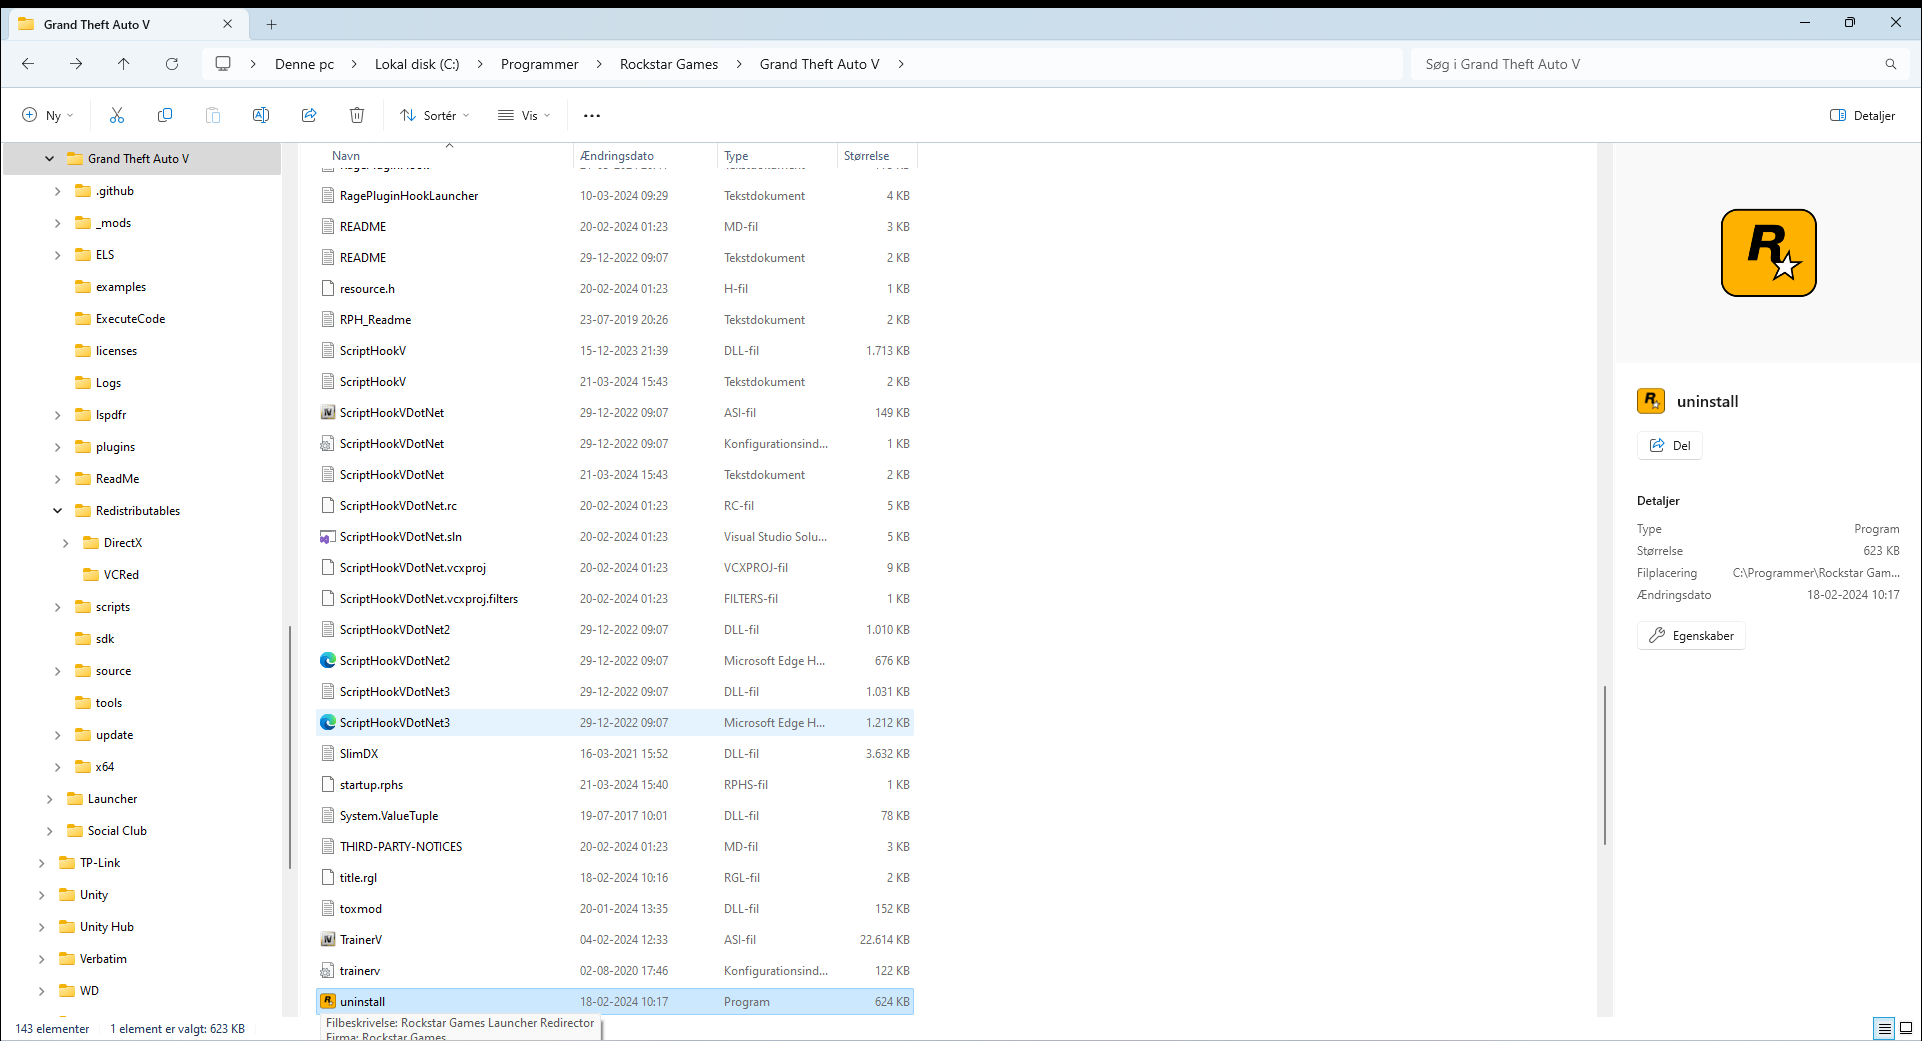Collapse the Redistributables folder tree node
The width and height of the screenshot is (1922, 1041).
(x=58, y=511)
